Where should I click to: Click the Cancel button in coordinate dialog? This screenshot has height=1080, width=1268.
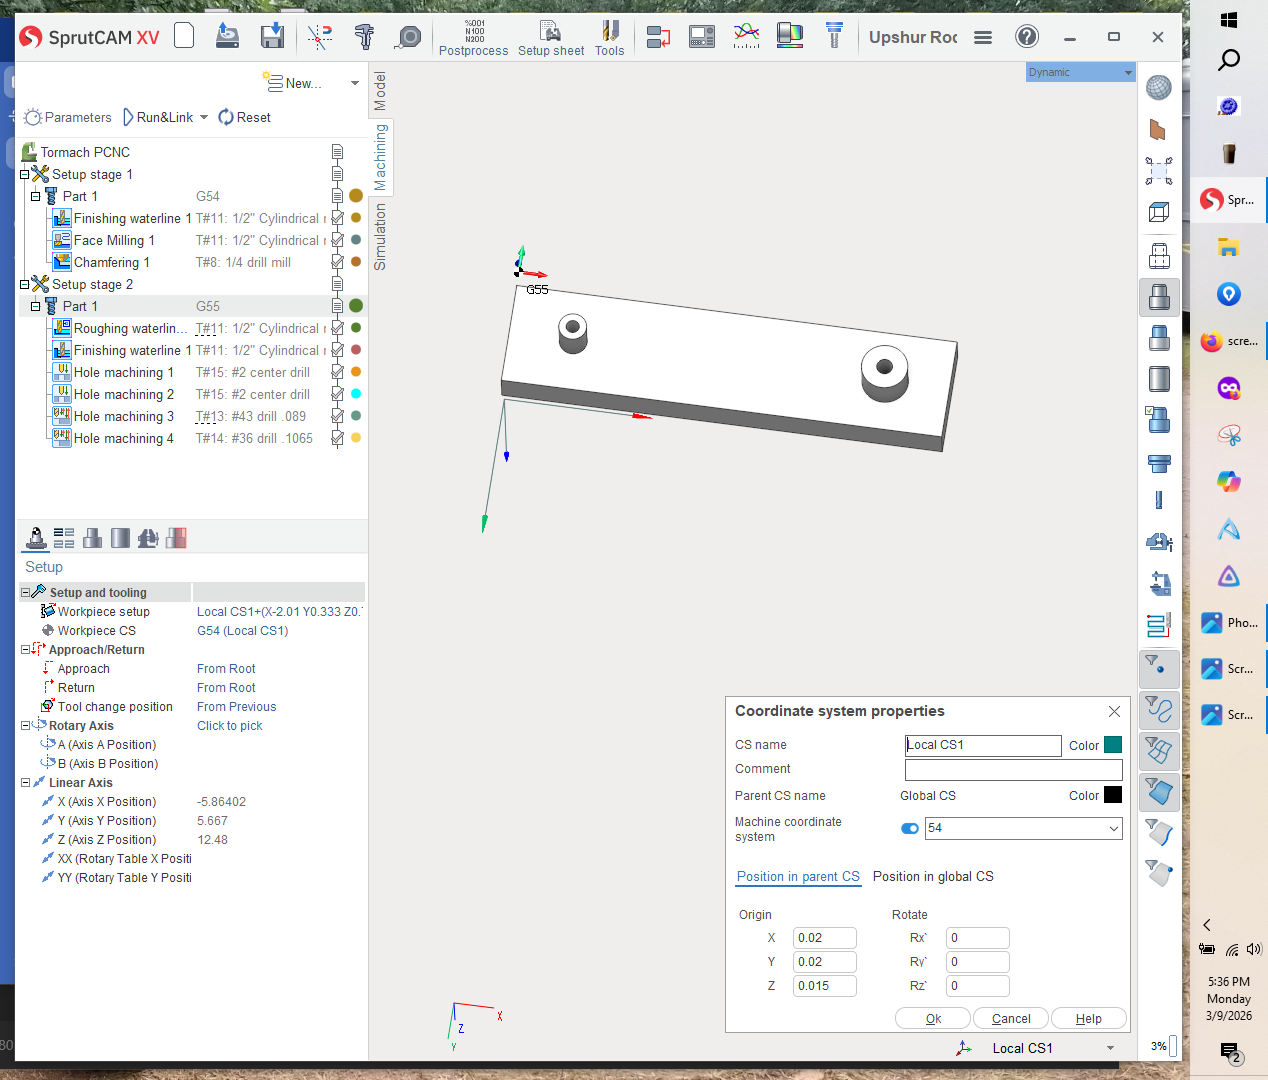(x=1010, y=1018)
